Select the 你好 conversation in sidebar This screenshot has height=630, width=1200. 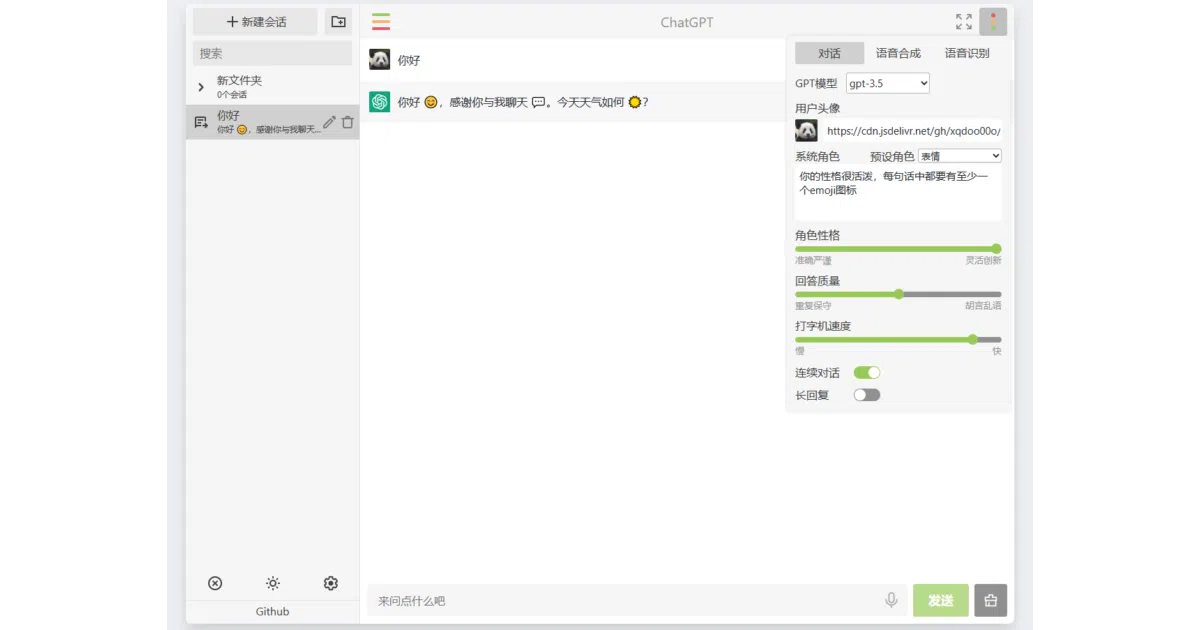pyautogui.click(x=272, y=122)
